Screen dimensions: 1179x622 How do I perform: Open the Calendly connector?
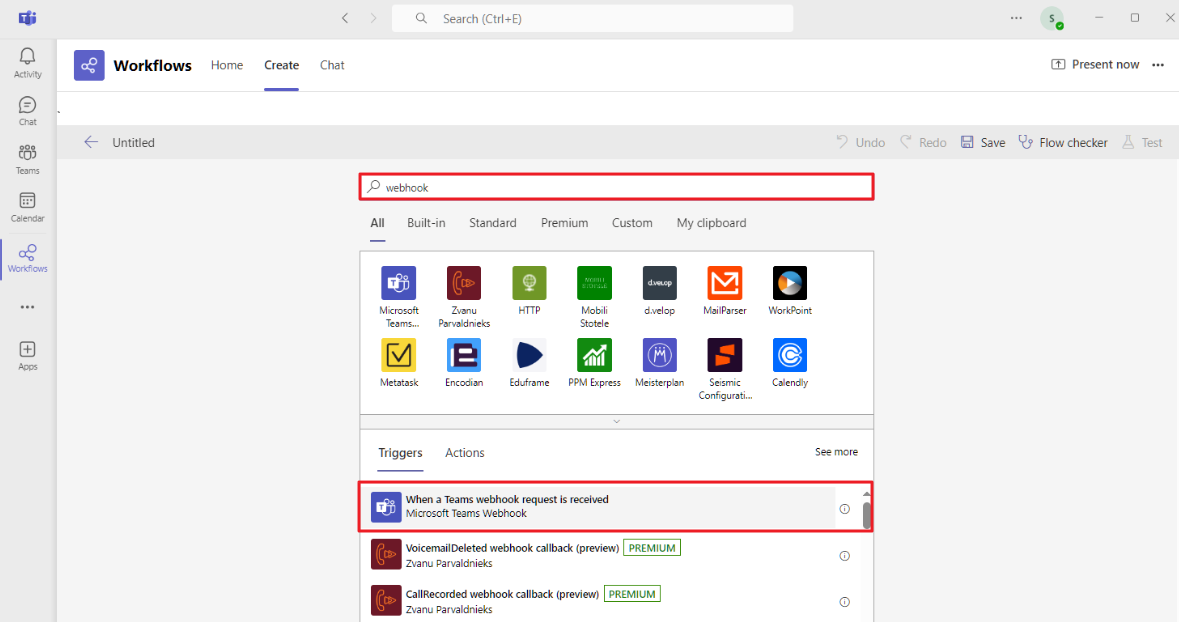pos(789,356)
